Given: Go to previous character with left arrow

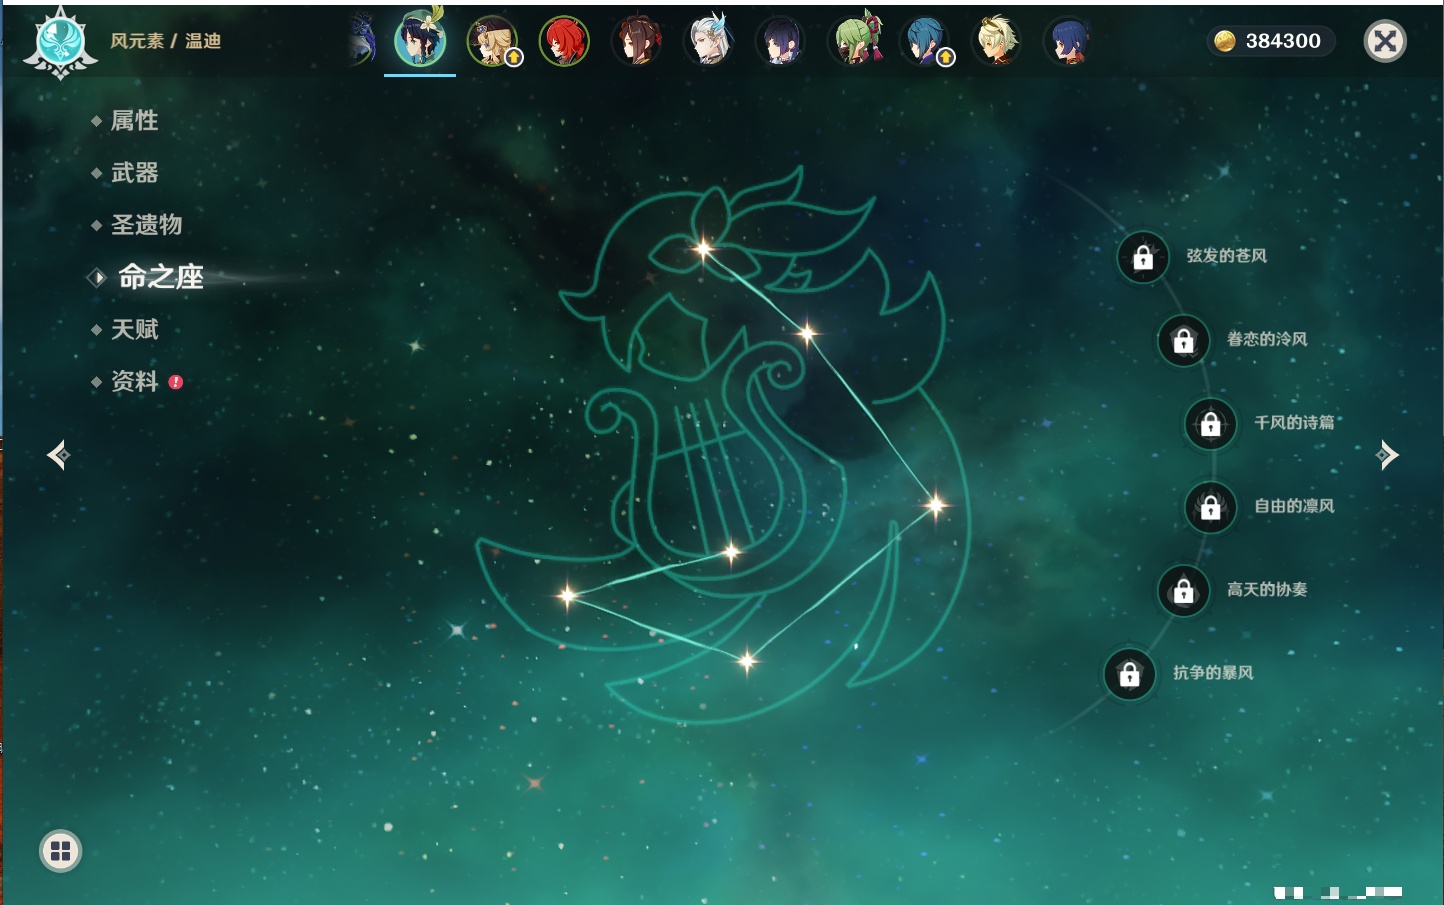Looking at the screenshot, I should click(58, 455).
